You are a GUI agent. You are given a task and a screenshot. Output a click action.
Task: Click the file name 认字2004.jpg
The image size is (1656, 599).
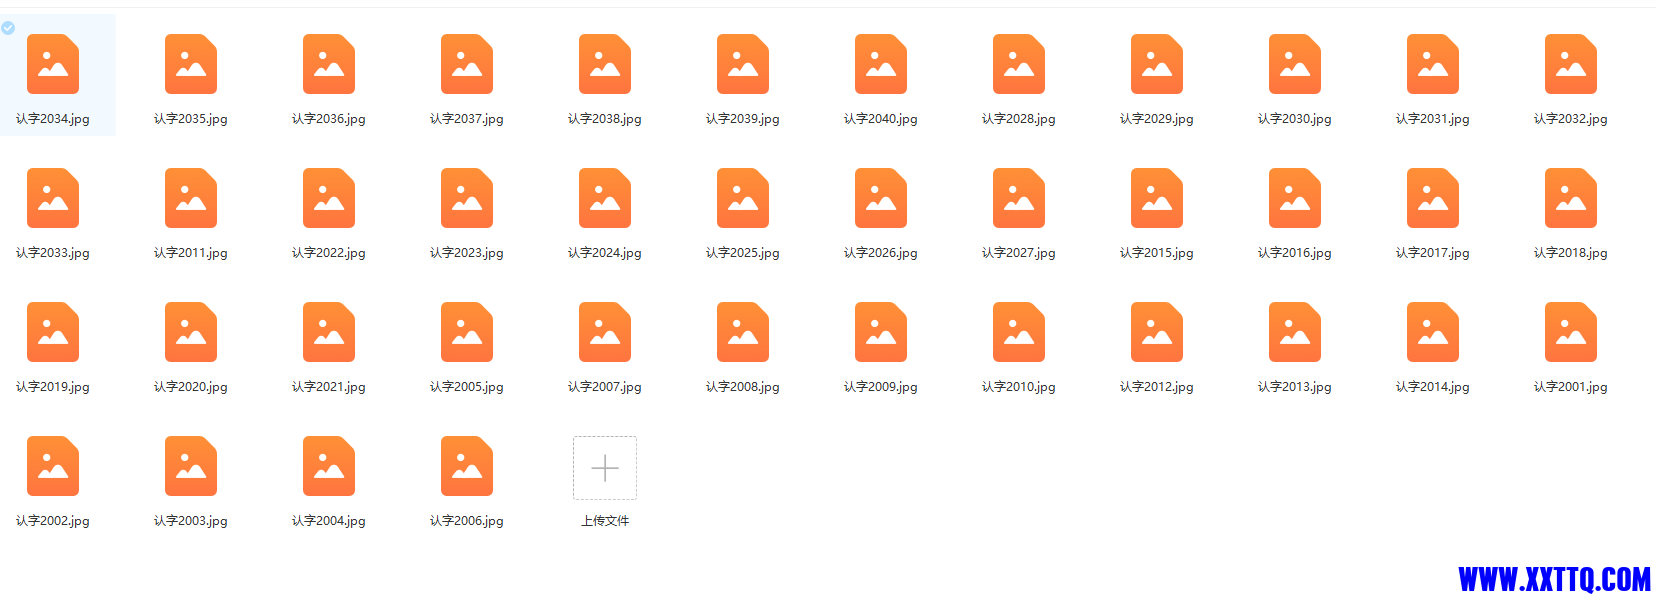329,521
